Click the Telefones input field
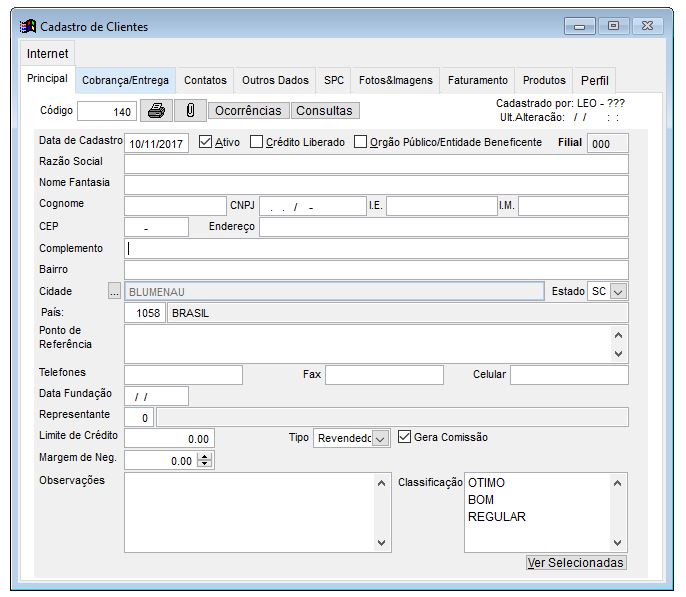This screenshot has width=686, height=597. [183, 375]
